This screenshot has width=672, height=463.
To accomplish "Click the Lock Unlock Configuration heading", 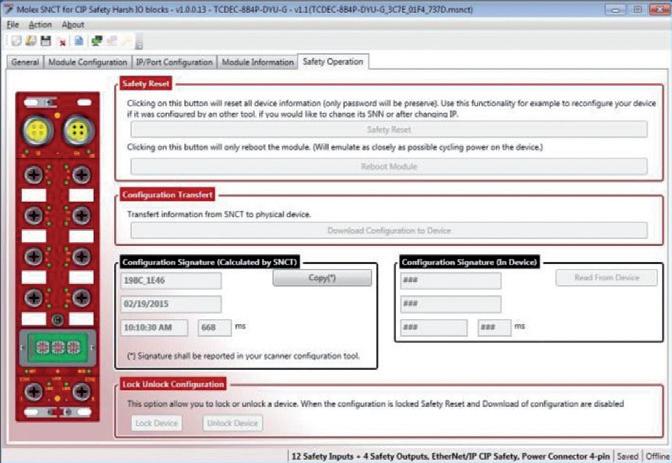I will point(173,384).
